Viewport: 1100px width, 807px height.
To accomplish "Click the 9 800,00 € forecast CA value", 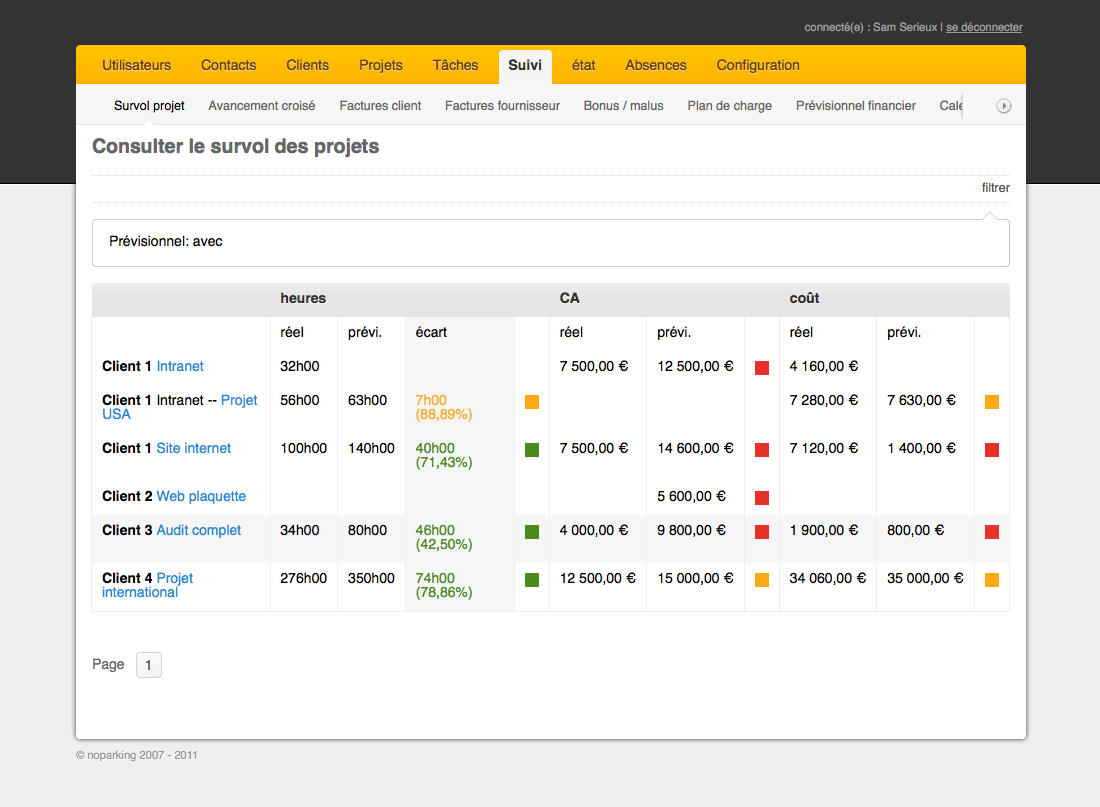I will click(x=691, y=531).
